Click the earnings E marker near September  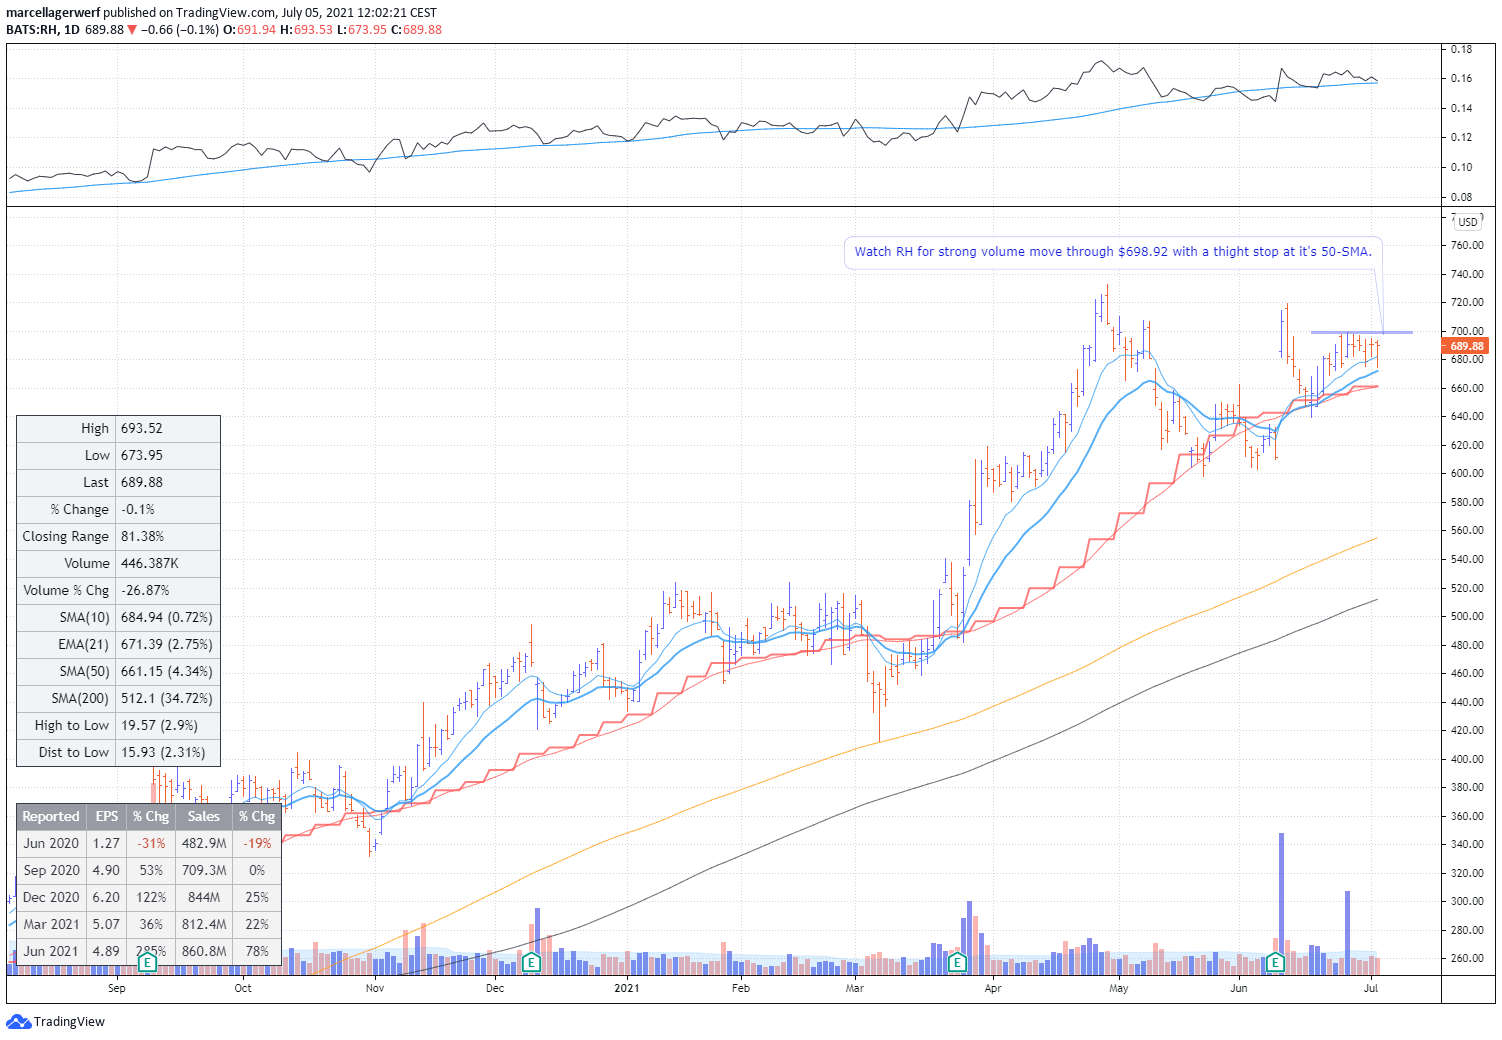click(147, 963)
